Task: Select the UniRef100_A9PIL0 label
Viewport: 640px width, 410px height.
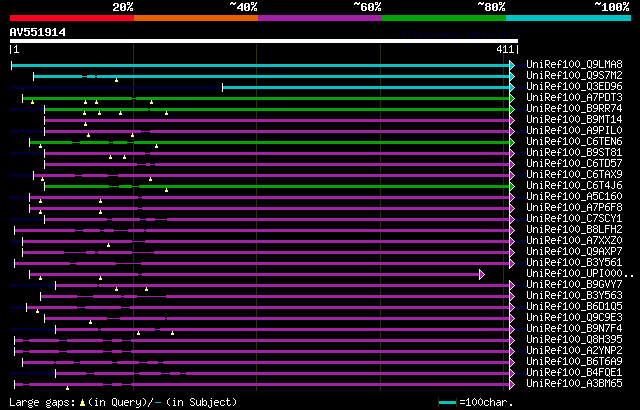Action: (574, 131)
